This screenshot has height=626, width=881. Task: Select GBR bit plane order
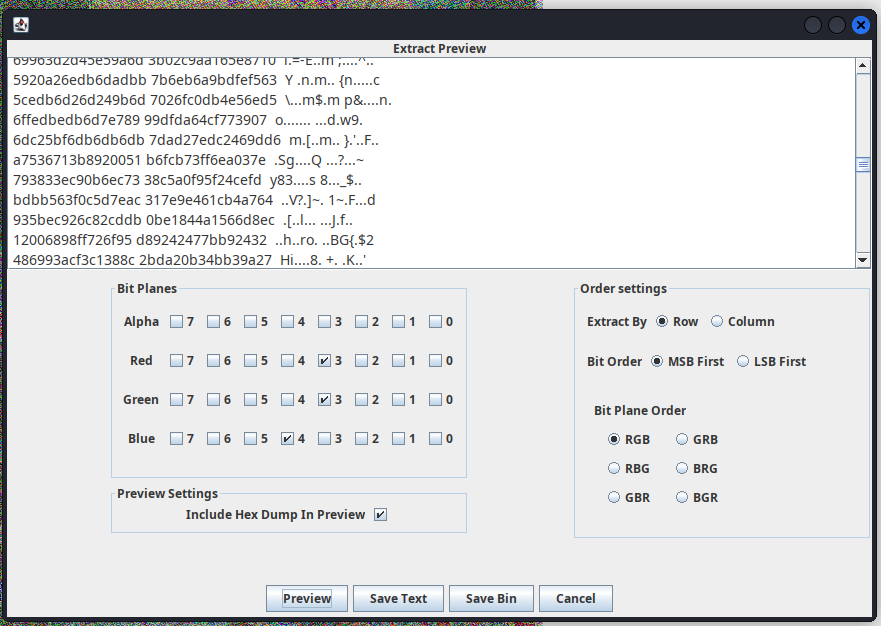coord(614,498)
